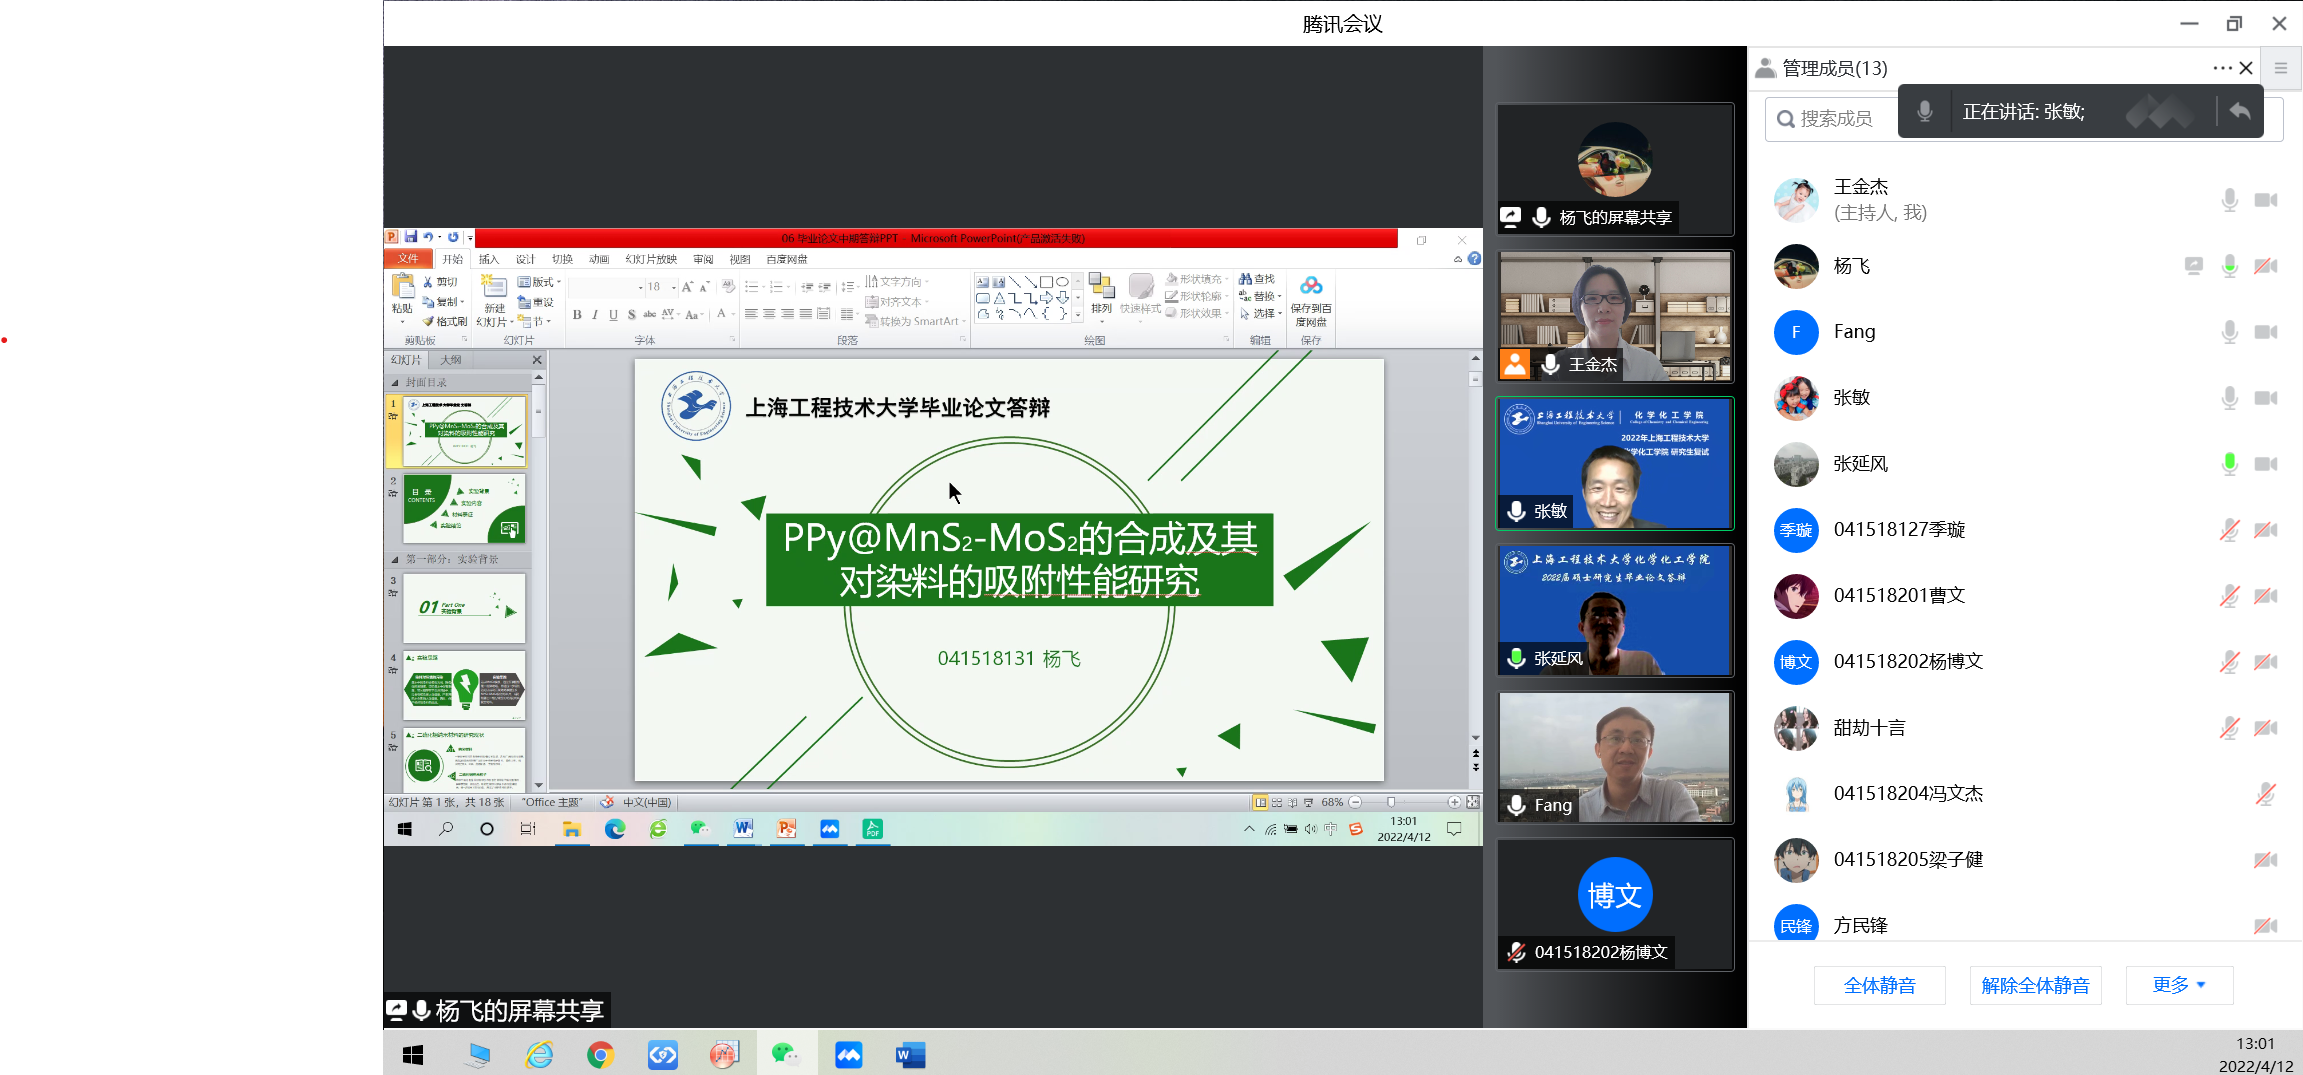Click 张敏's camera icon in member list

2265,398
